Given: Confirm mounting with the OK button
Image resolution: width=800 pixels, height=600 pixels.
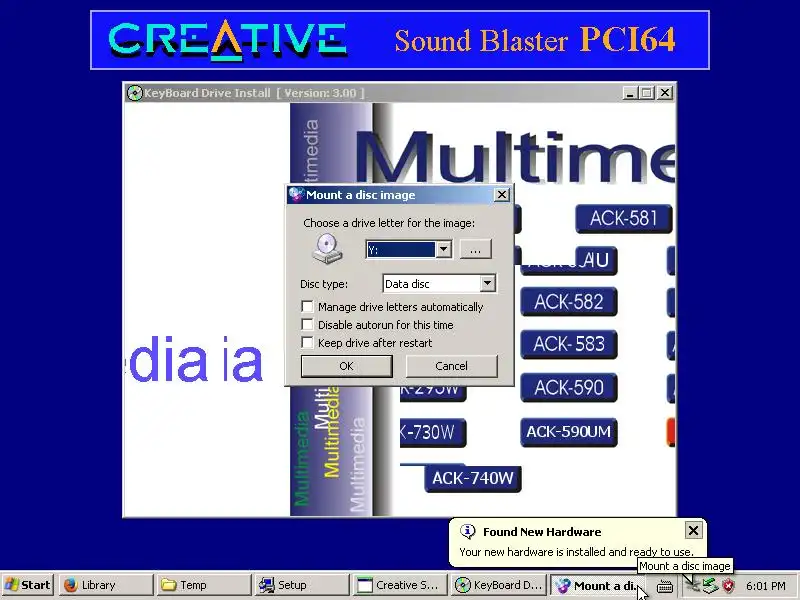Looking at the screenshot, I should click(x=346, y=366).
